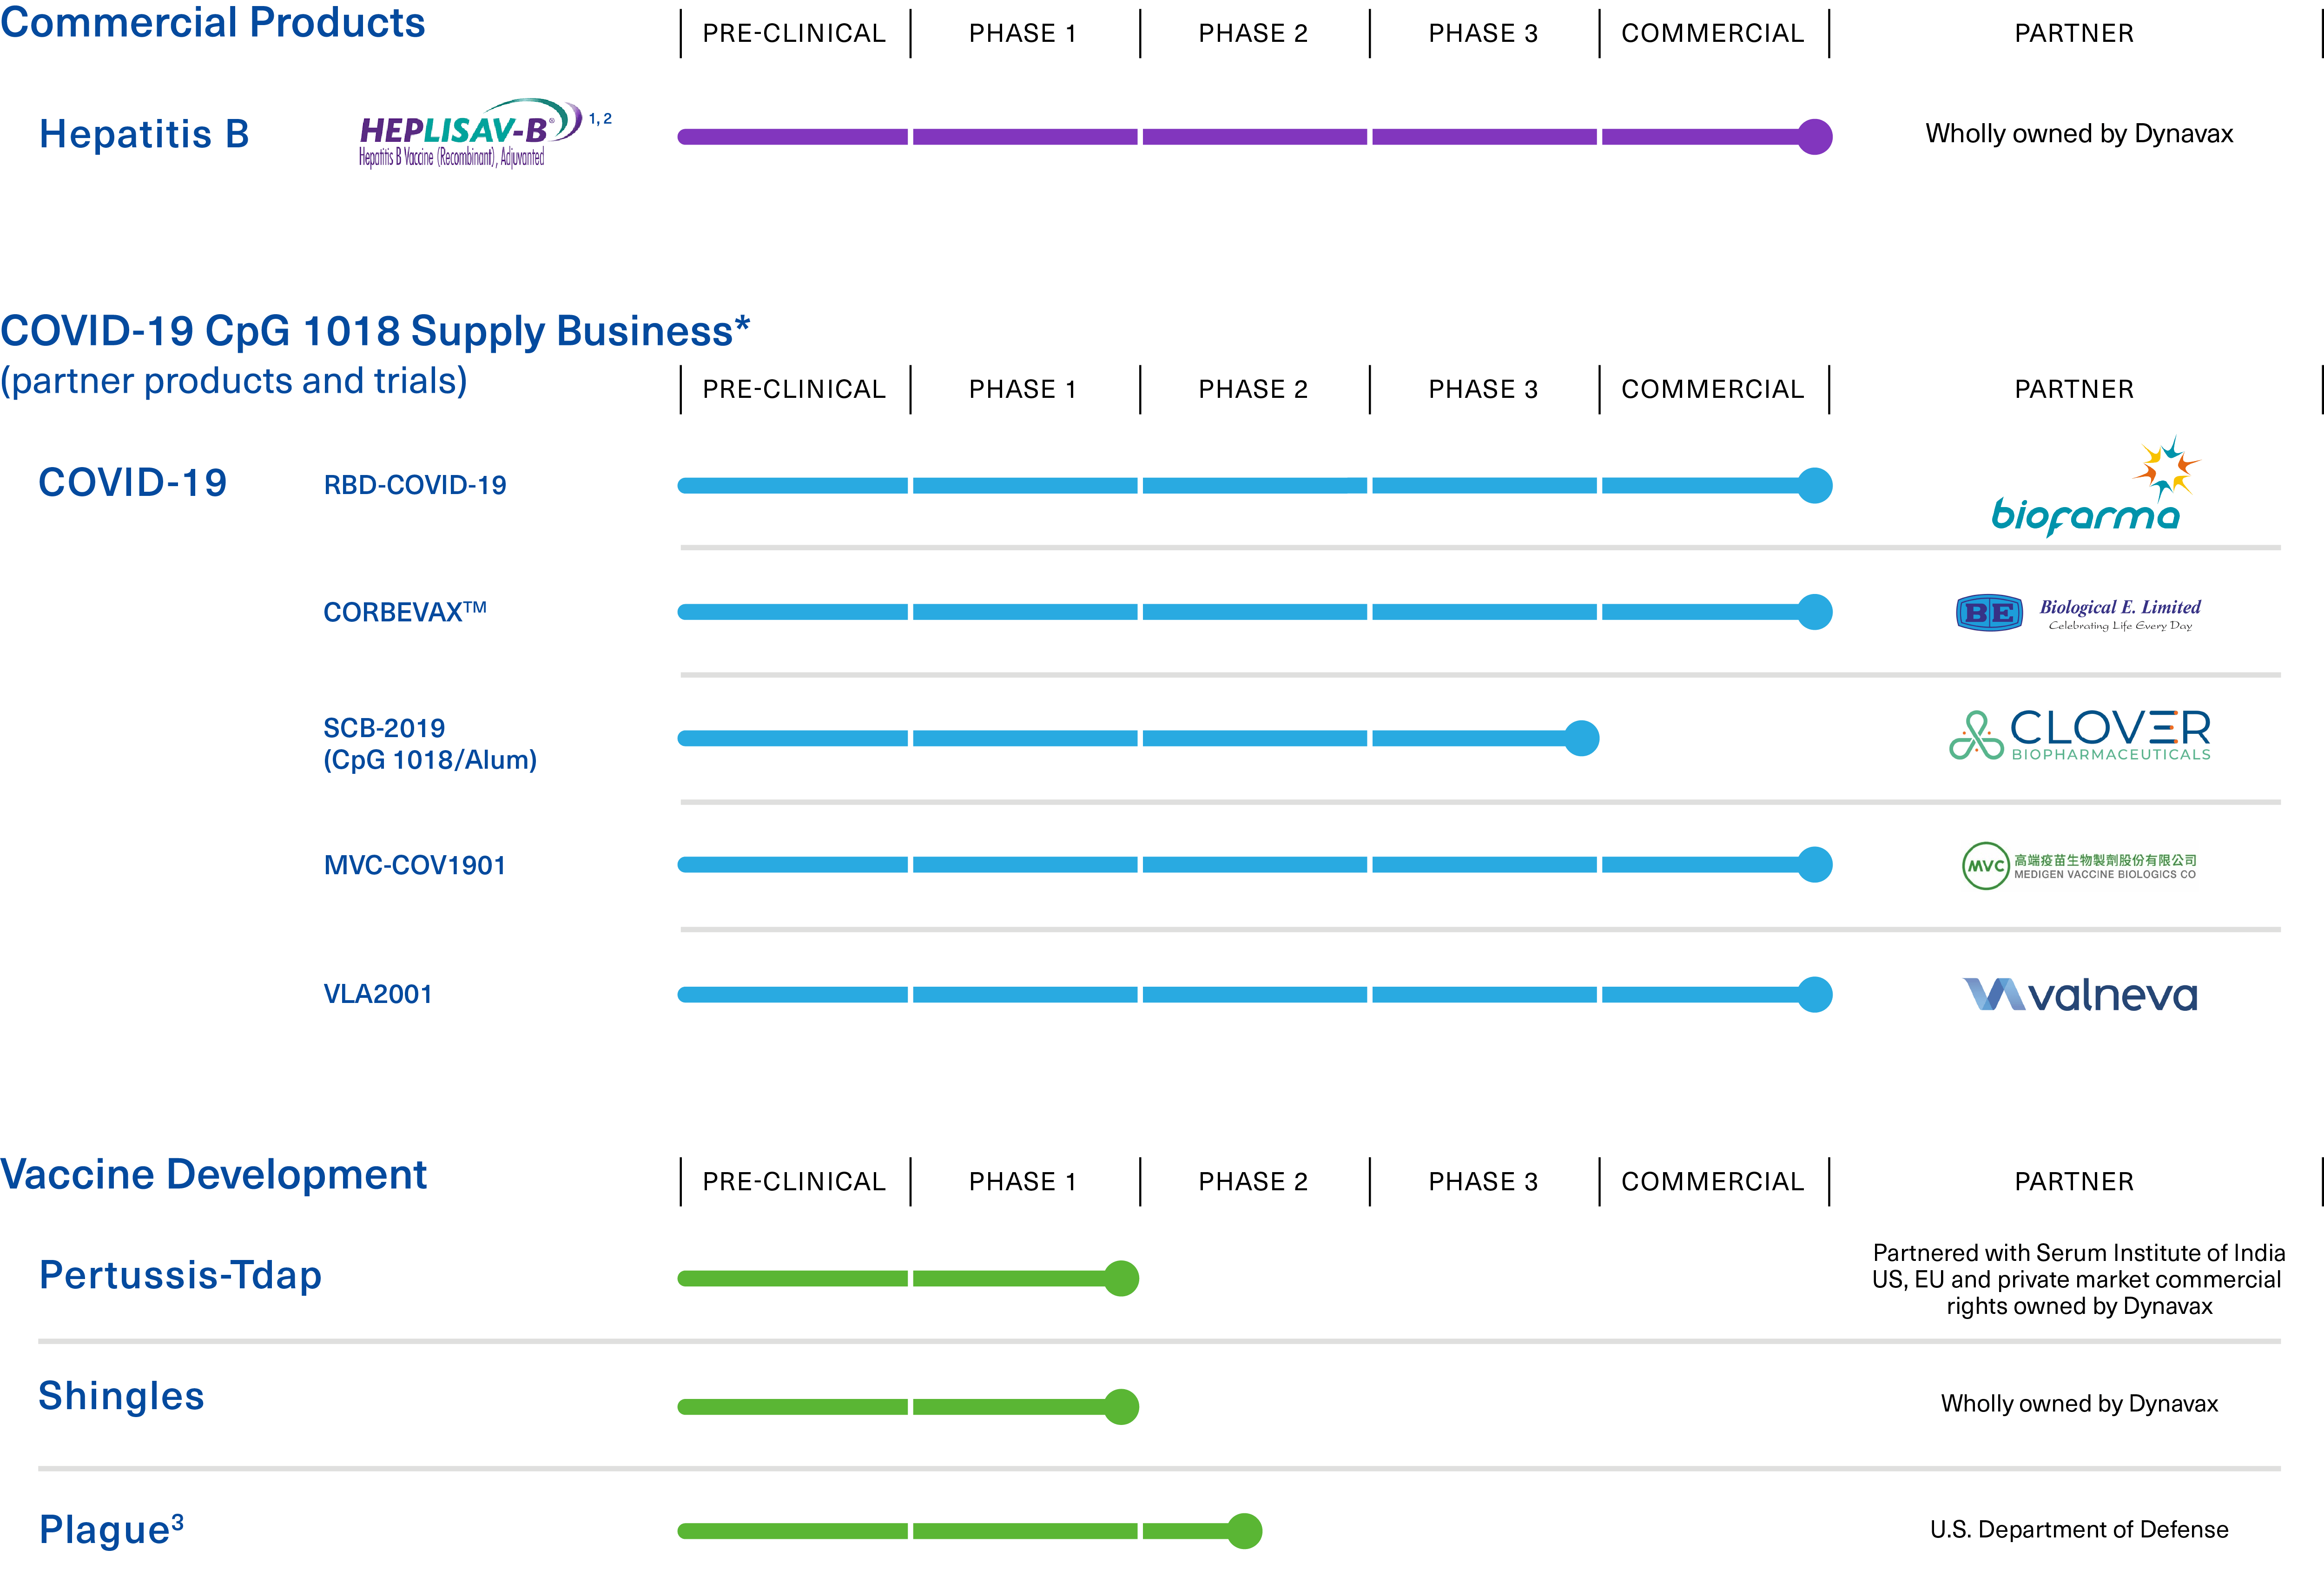The width and height of the screenshot is (2324, 1596).
Task: Click the COVID-19 CpG 1018 Supply Business heading
Action: coord(375,331)
